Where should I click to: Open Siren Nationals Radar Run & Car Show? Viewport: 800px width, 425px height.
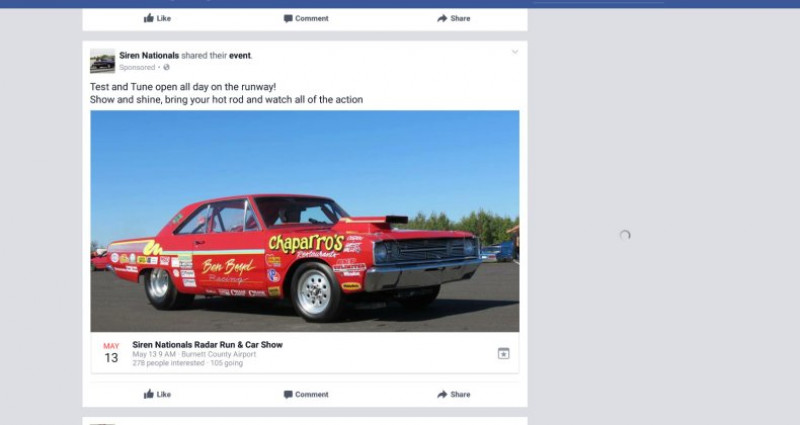(x=207, y=344)
